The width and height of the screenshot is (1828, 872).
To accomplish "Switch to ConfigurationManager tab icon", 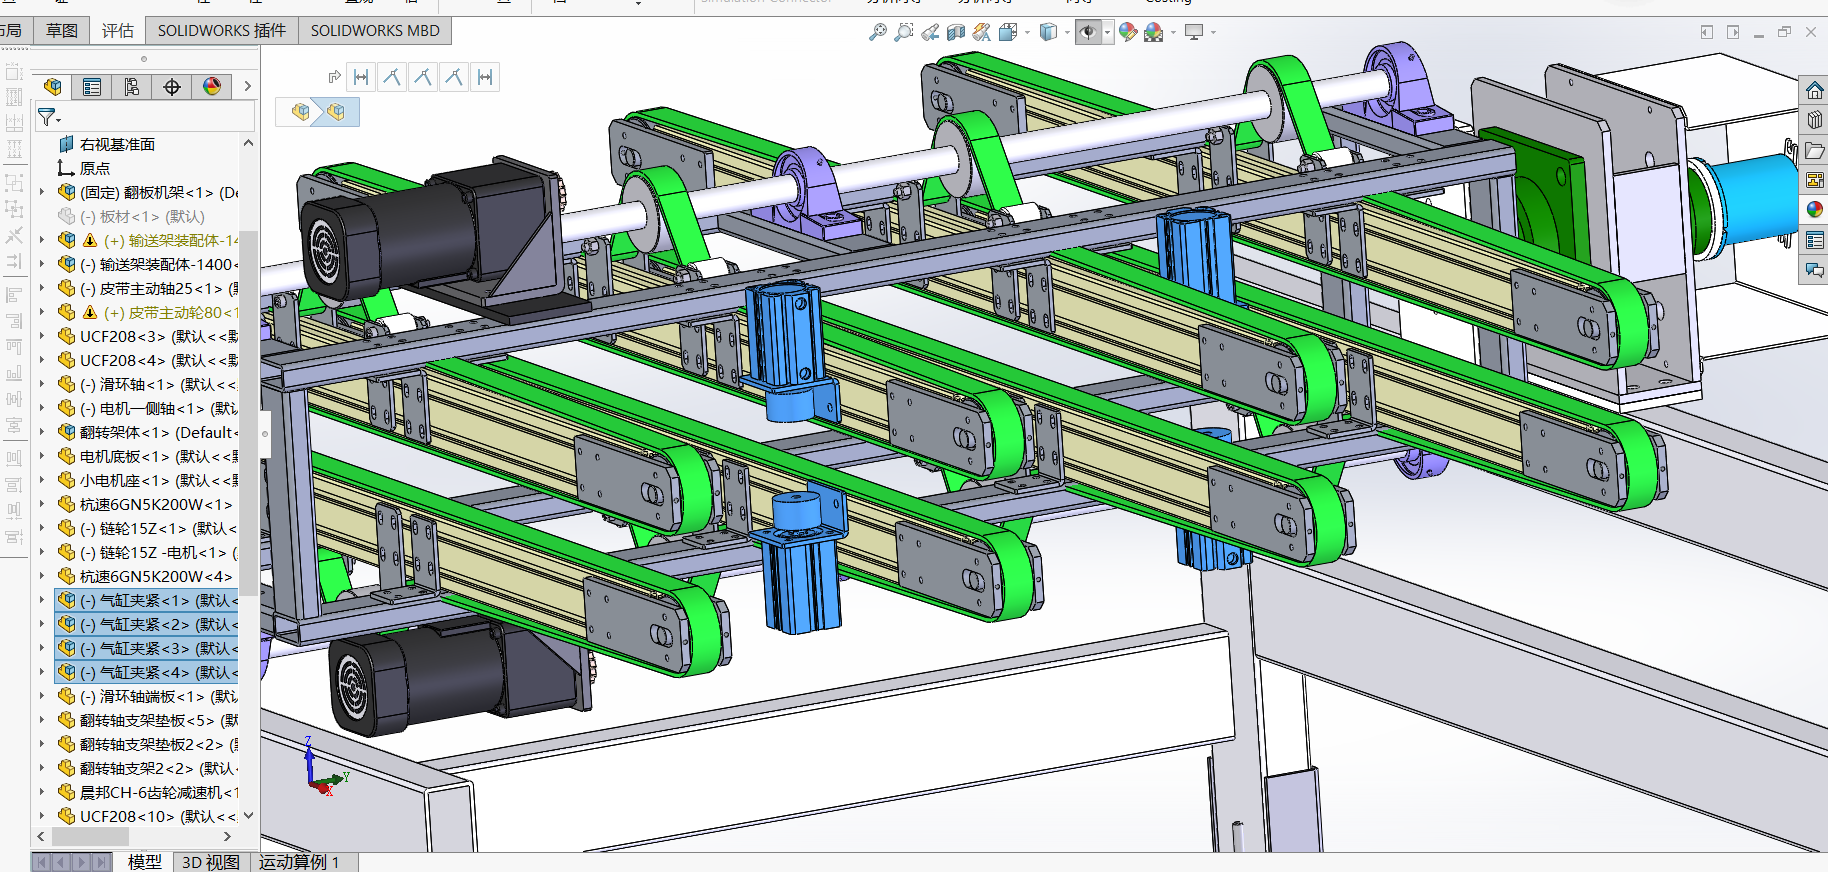I will click(x=132, y=87).
